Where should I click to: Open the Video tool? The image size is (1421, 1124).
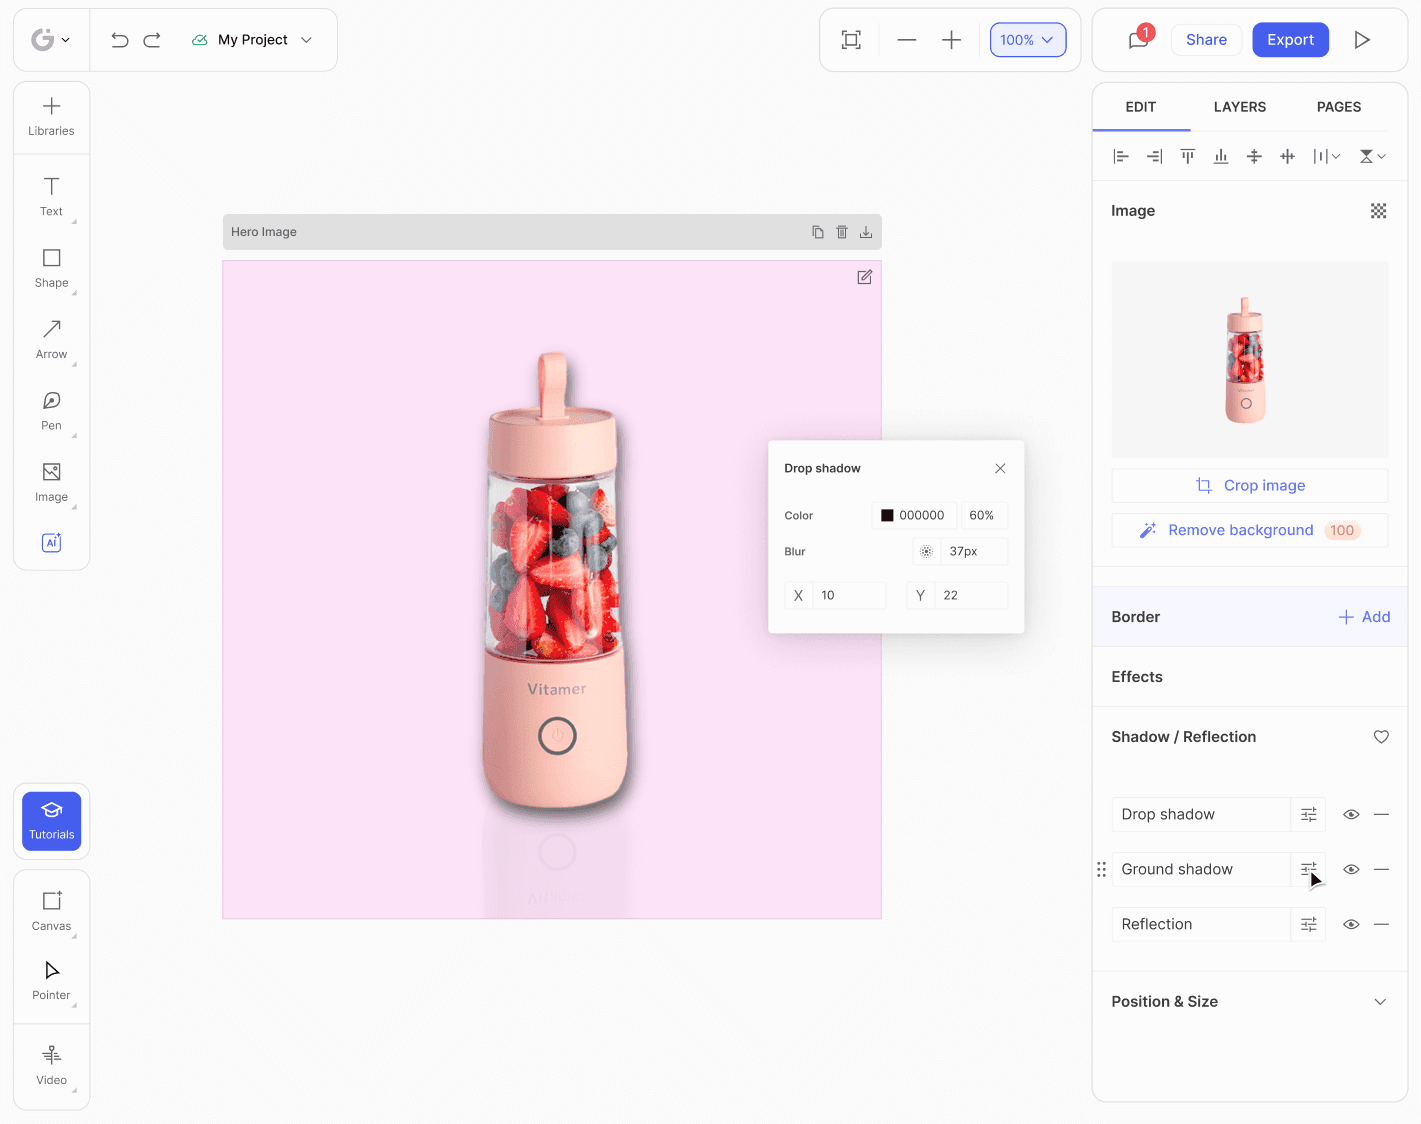tap(51, 1065)
